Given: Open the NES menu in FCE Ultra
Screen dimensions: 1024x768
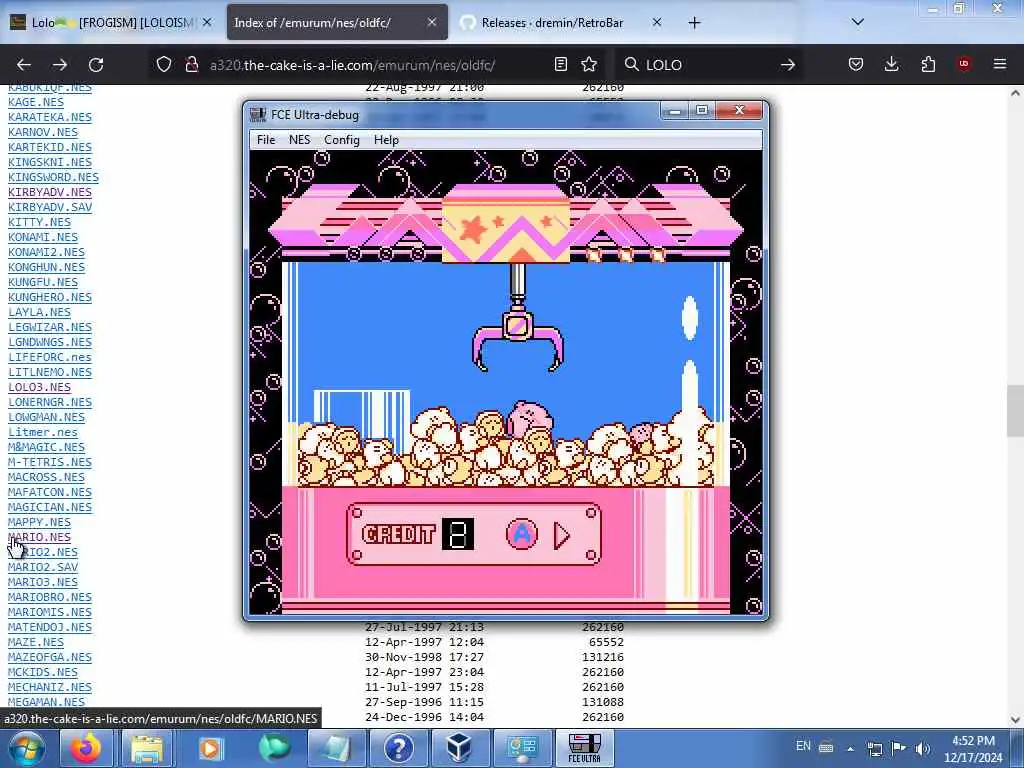Looking at the screenshot, I should point(300,140).
